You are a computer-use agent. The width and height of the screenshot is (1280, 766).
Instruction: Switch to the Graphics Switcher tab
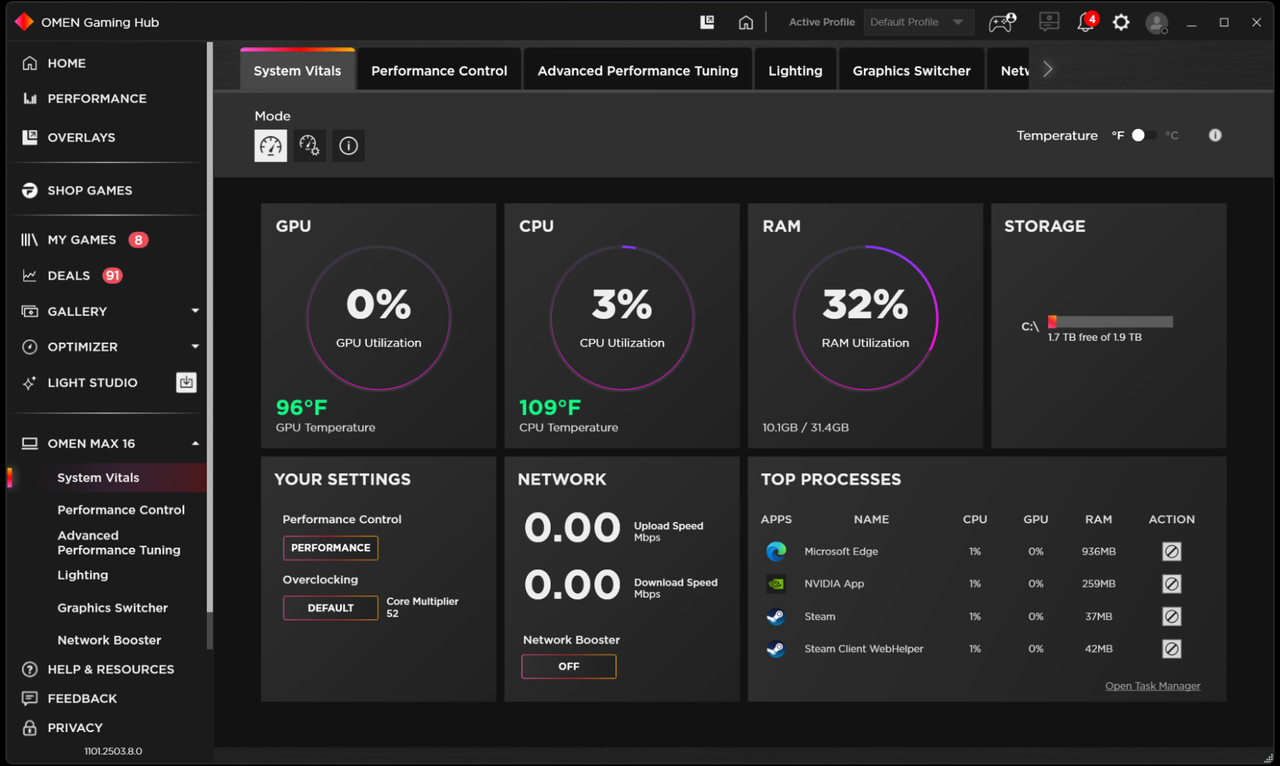[x=912, y=71]
